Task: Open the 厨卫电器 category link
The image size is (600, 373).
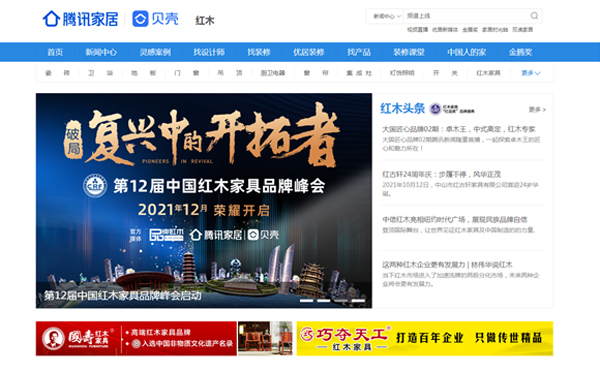Action: click(273, 73)
